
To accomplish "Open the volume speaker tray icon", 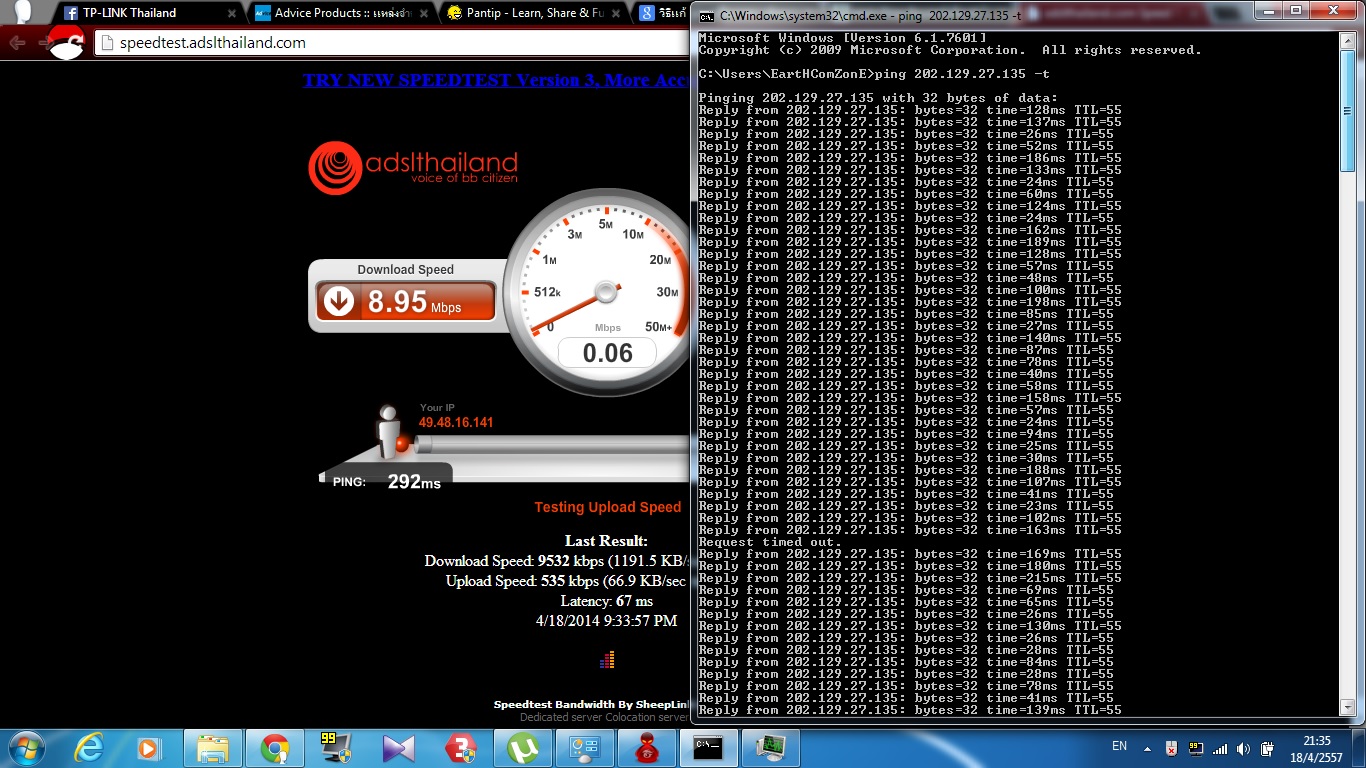I will [x=1244, y=747].
